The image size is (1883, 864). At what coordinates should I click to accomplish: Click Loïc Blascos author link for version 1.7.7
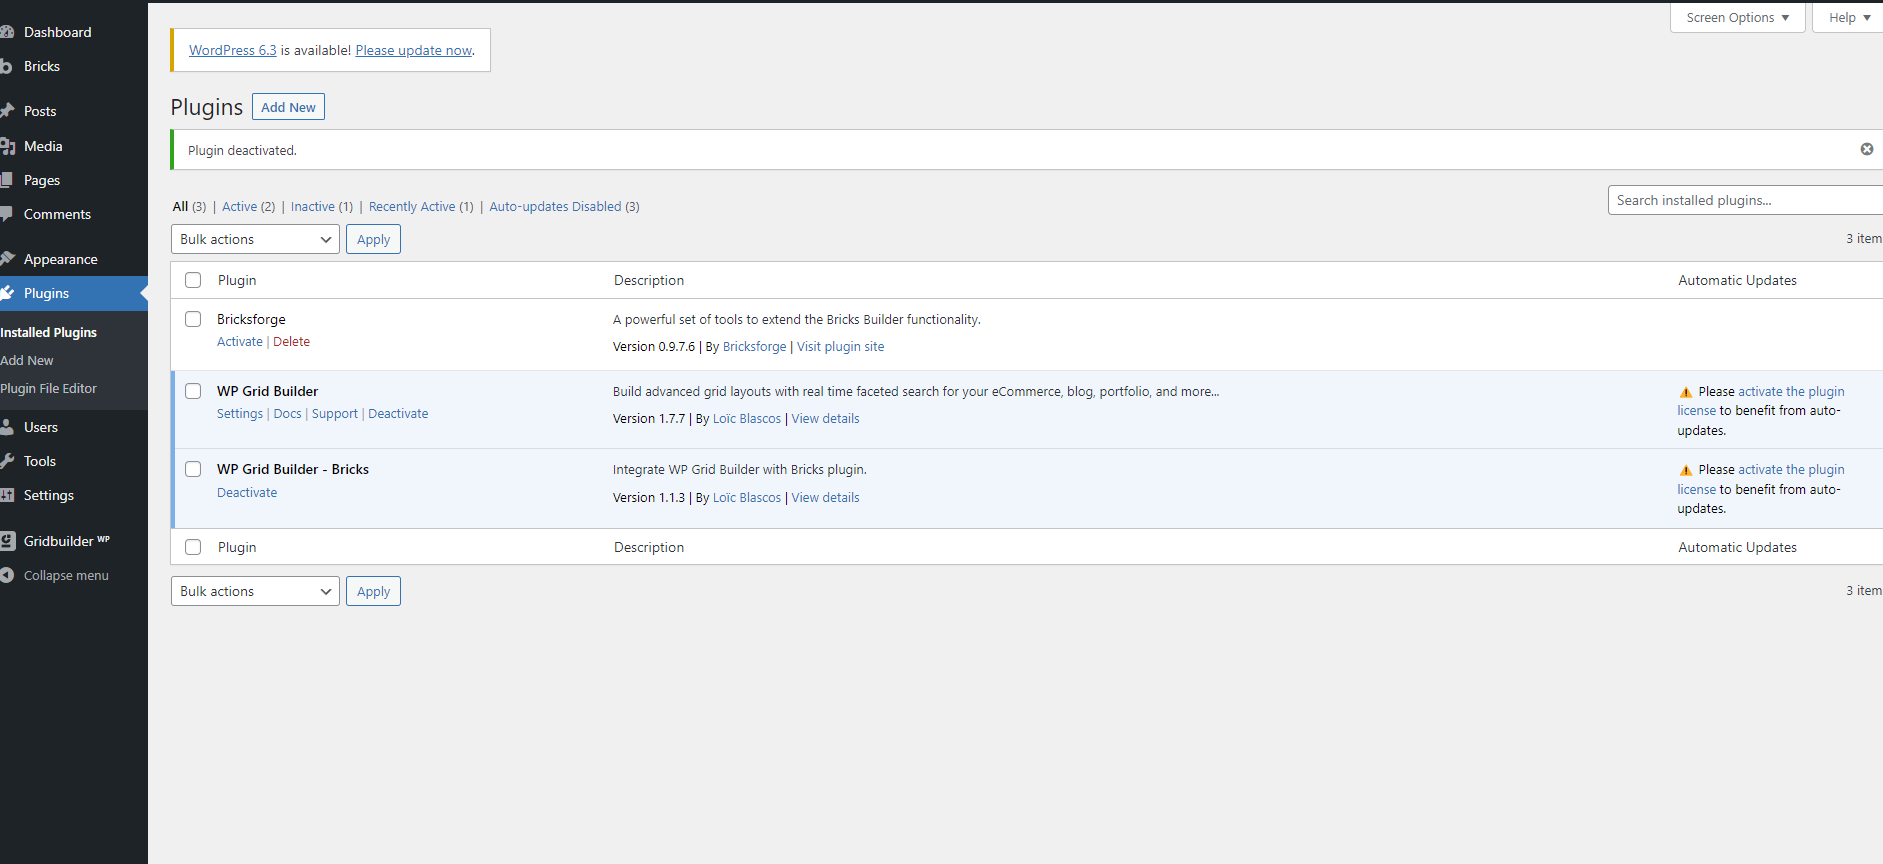(747, 418)
